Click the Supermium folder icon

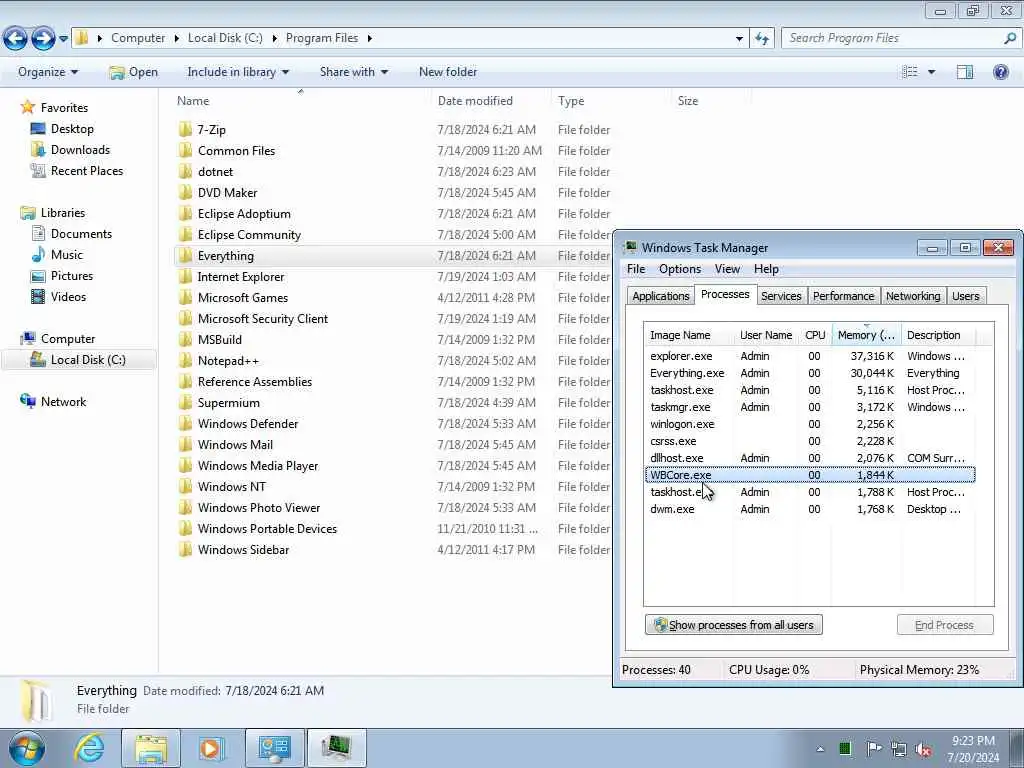click(x=185, y=402)
